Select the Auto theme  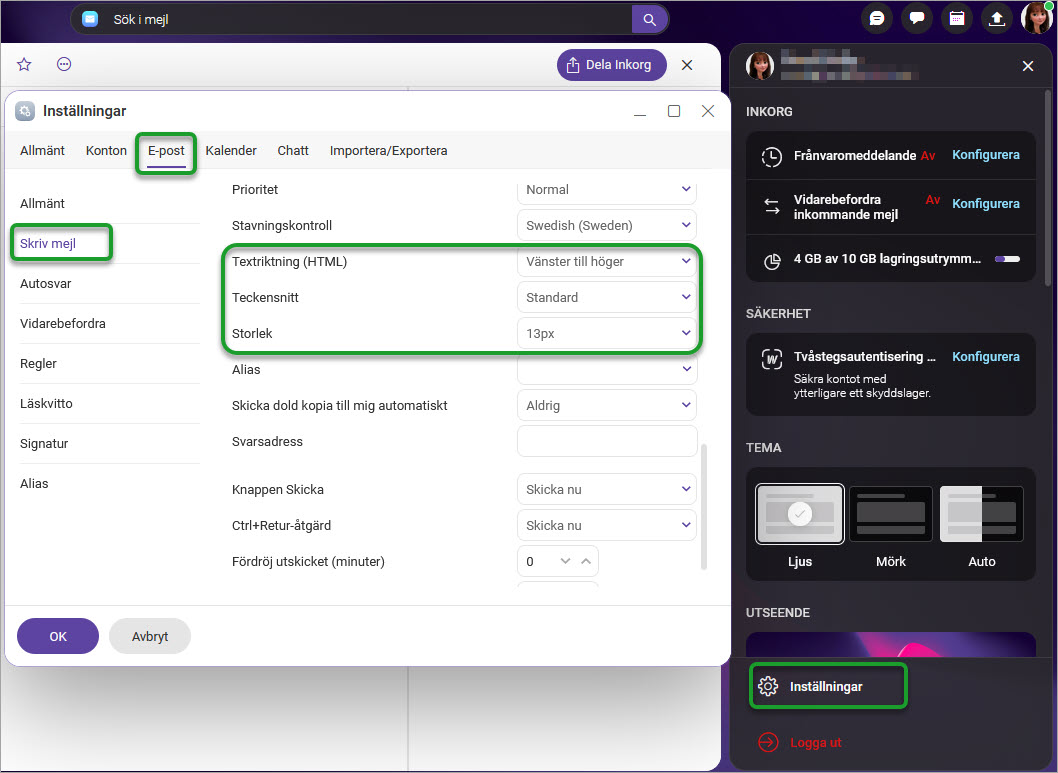pos(981,515)
